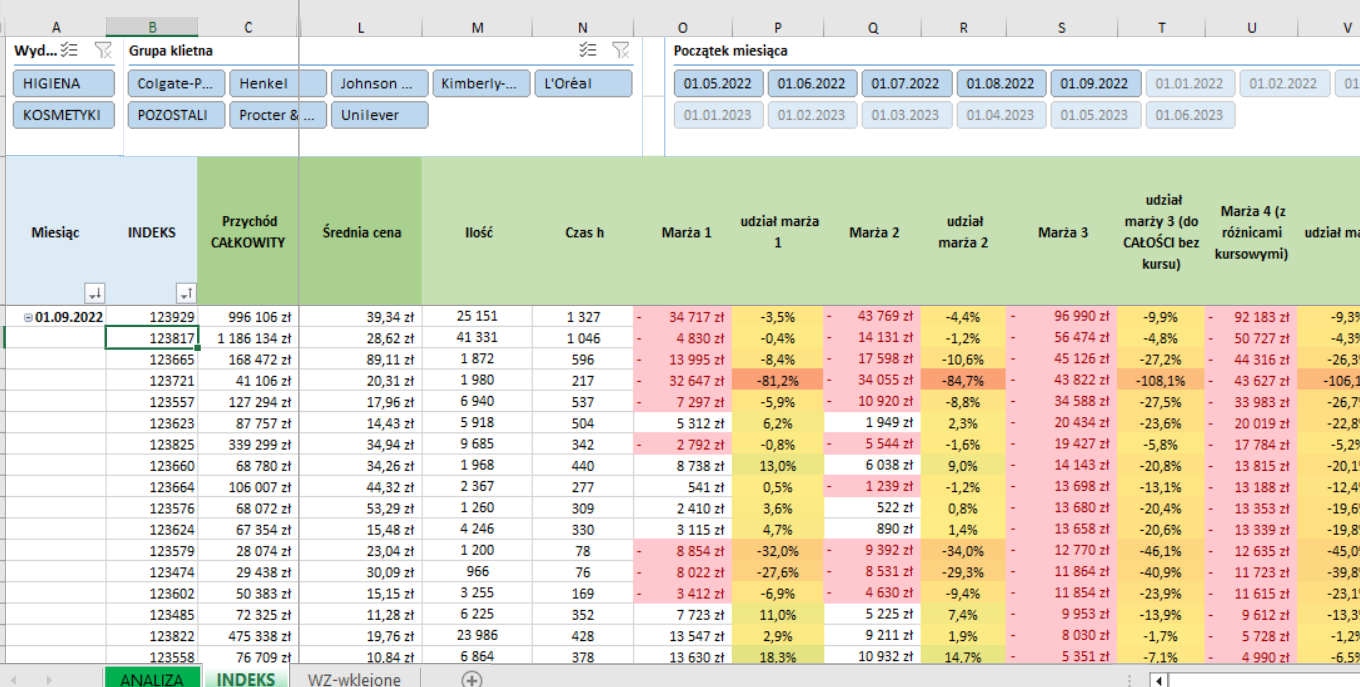
Task: Enable multi-select in the Wyd slicer
Action: click(x=69, y=50)
